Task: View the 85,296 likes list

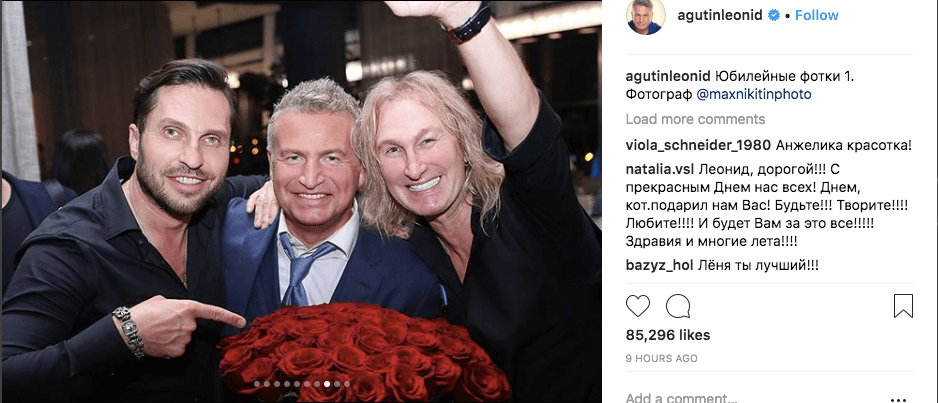Action: pyautogui.click(x=668, y=335)
